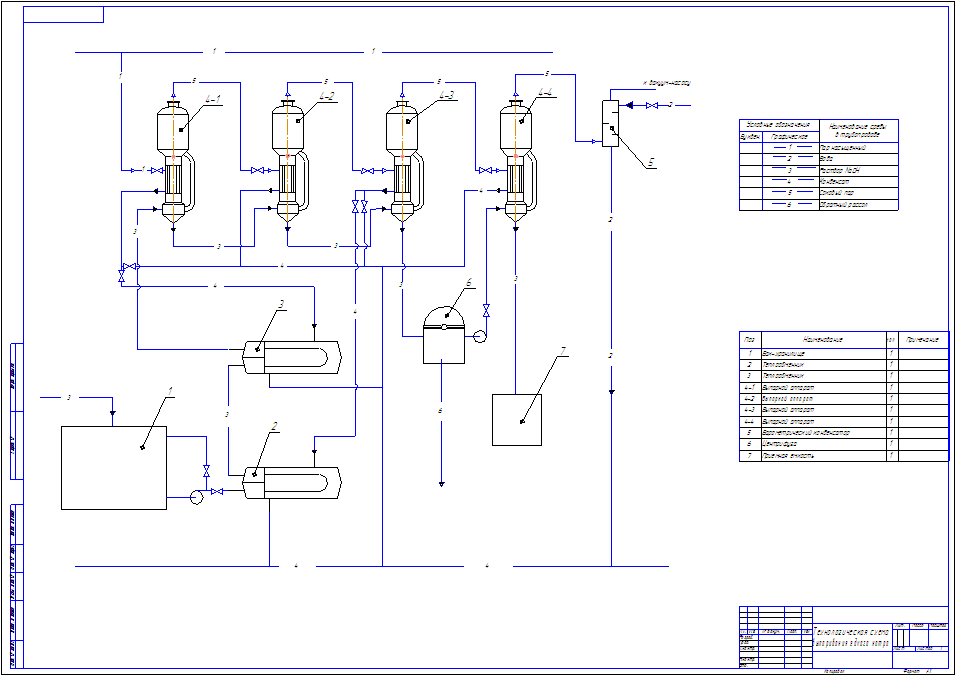Viewport: 955px width, 675px height.
Task: Select the centrifuge symbol marked 6
Action: [x=444, y=335]
